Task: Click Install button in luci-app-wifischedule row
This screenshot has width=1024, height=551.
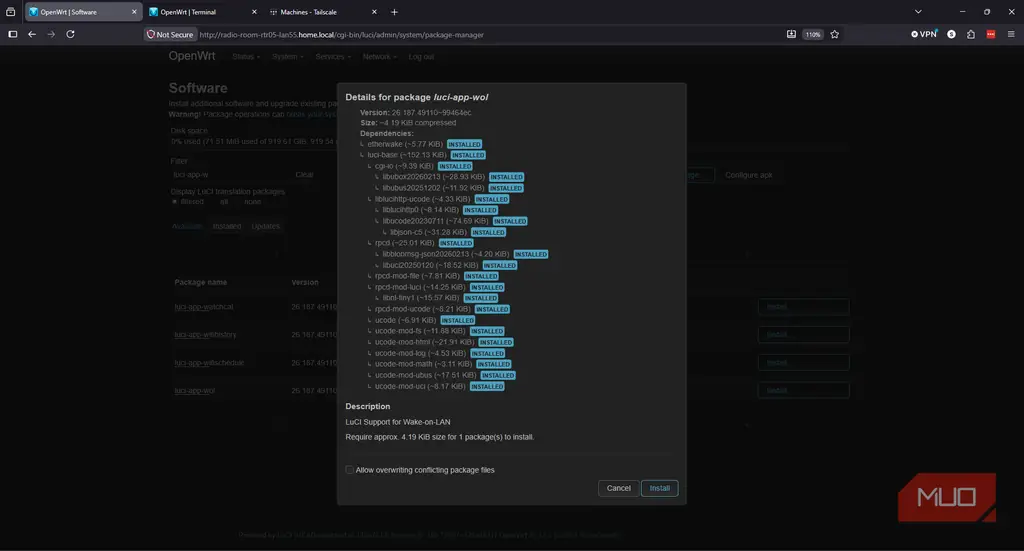Action: point(803,363)
